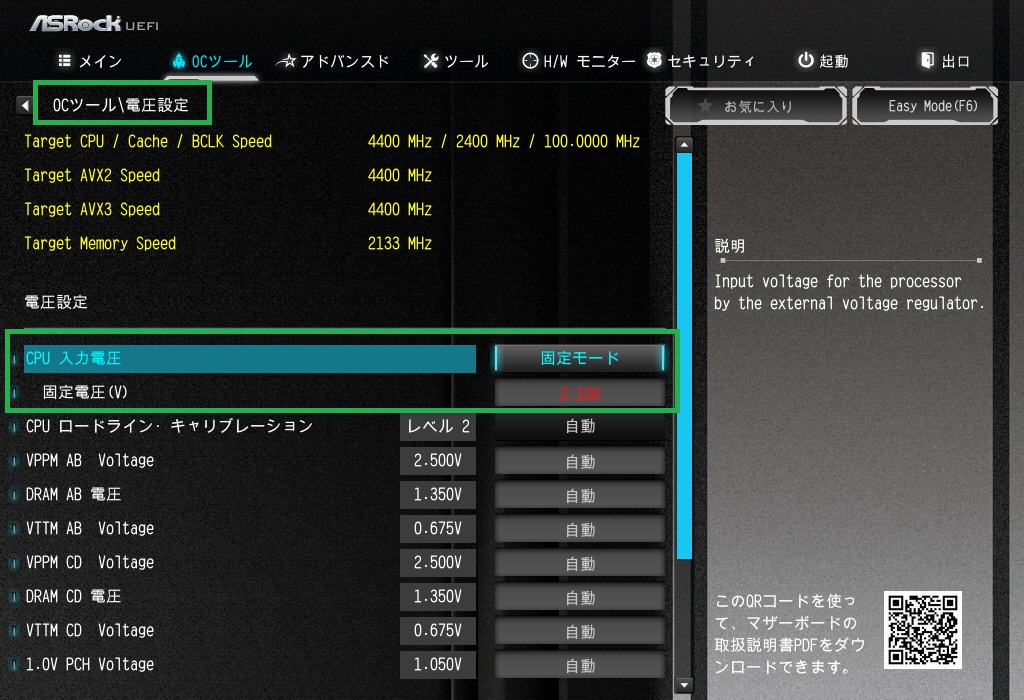
Task: Select the 固定電圧(V) label
Action: [85, 392]
